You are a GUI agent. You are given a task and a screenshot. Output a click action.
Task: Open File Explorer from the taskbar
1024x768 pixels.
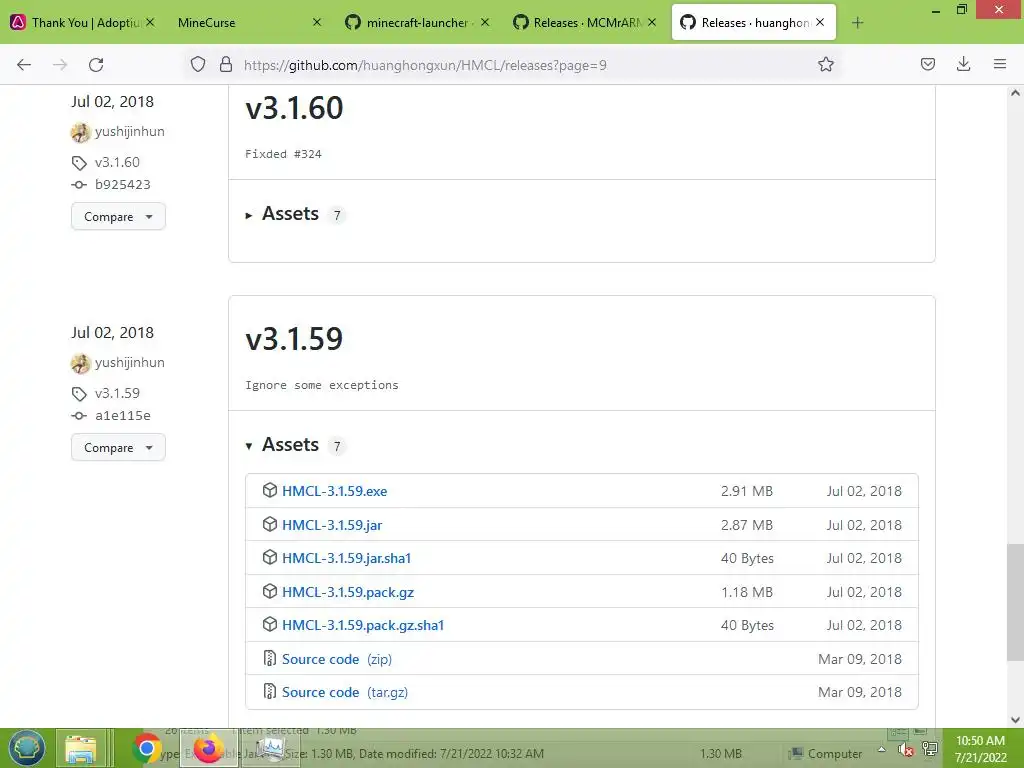81,749
